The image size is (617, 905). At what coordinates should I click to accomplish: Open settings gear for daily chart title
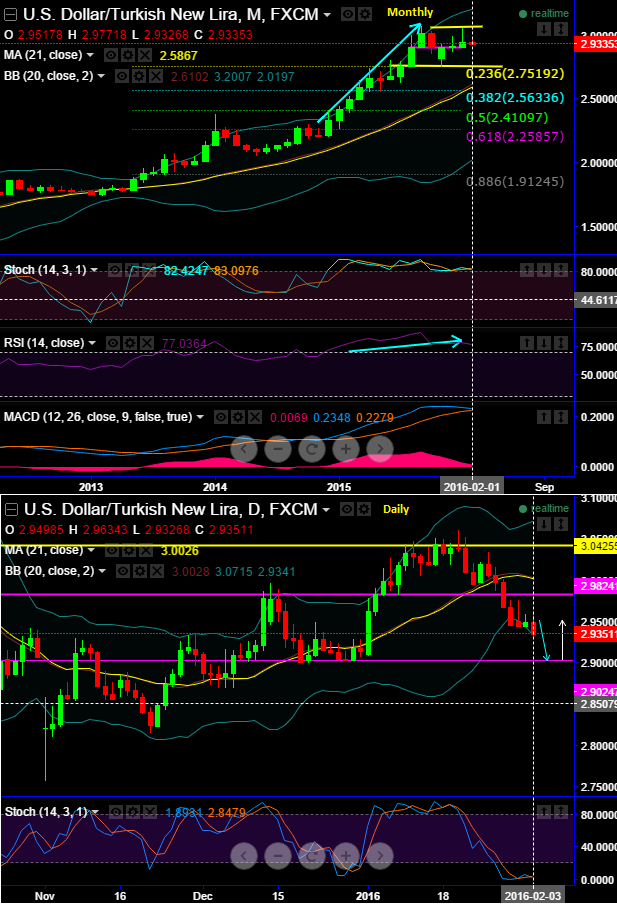[x=364, y=509]
